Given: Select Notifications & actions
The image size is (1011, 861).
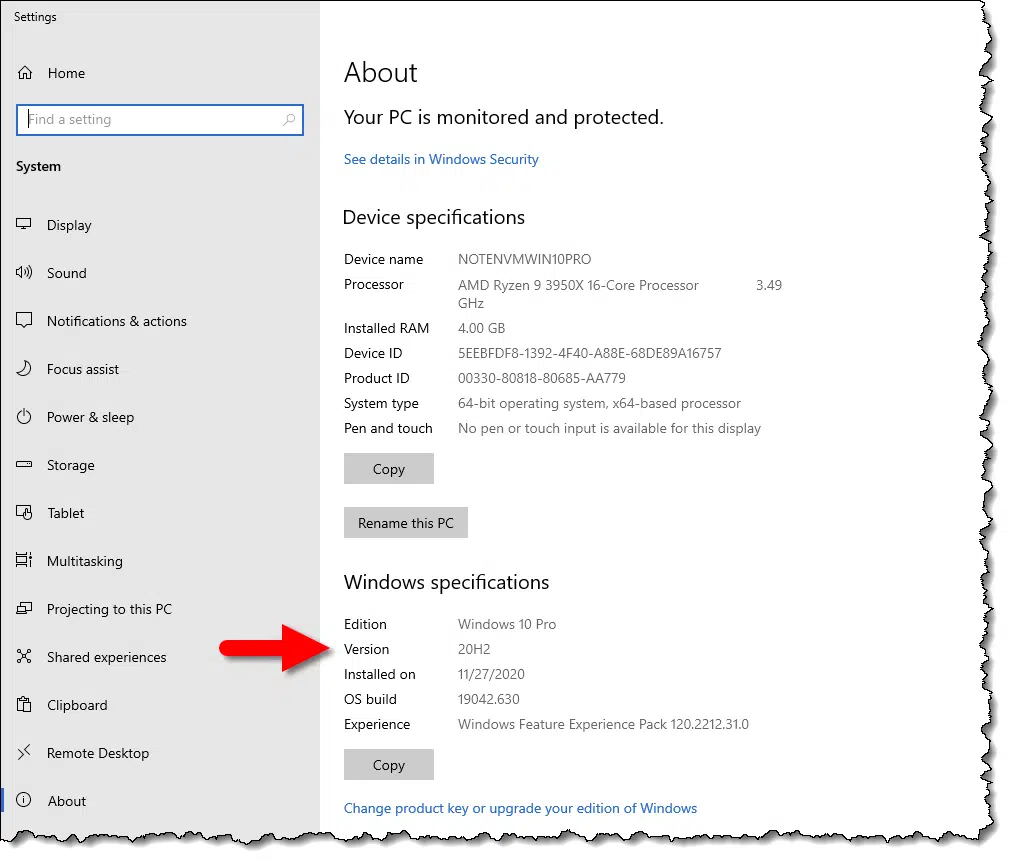Looking at the screenshot, I should (x=117, y=321).
